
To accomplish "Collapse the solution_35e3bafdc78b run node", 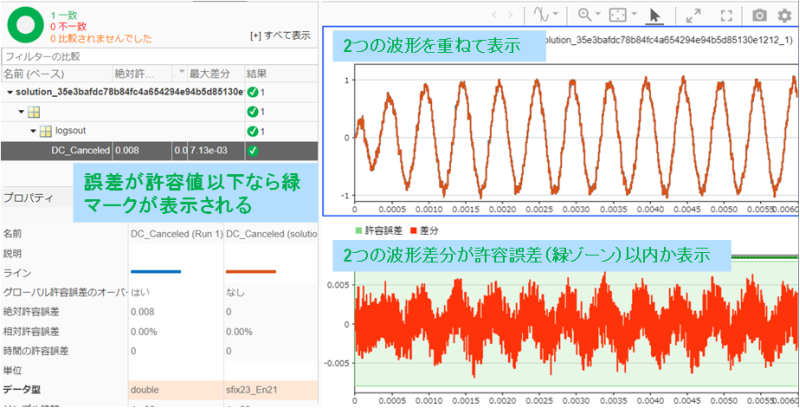I will pyautogui.click(x=10, y=92).
